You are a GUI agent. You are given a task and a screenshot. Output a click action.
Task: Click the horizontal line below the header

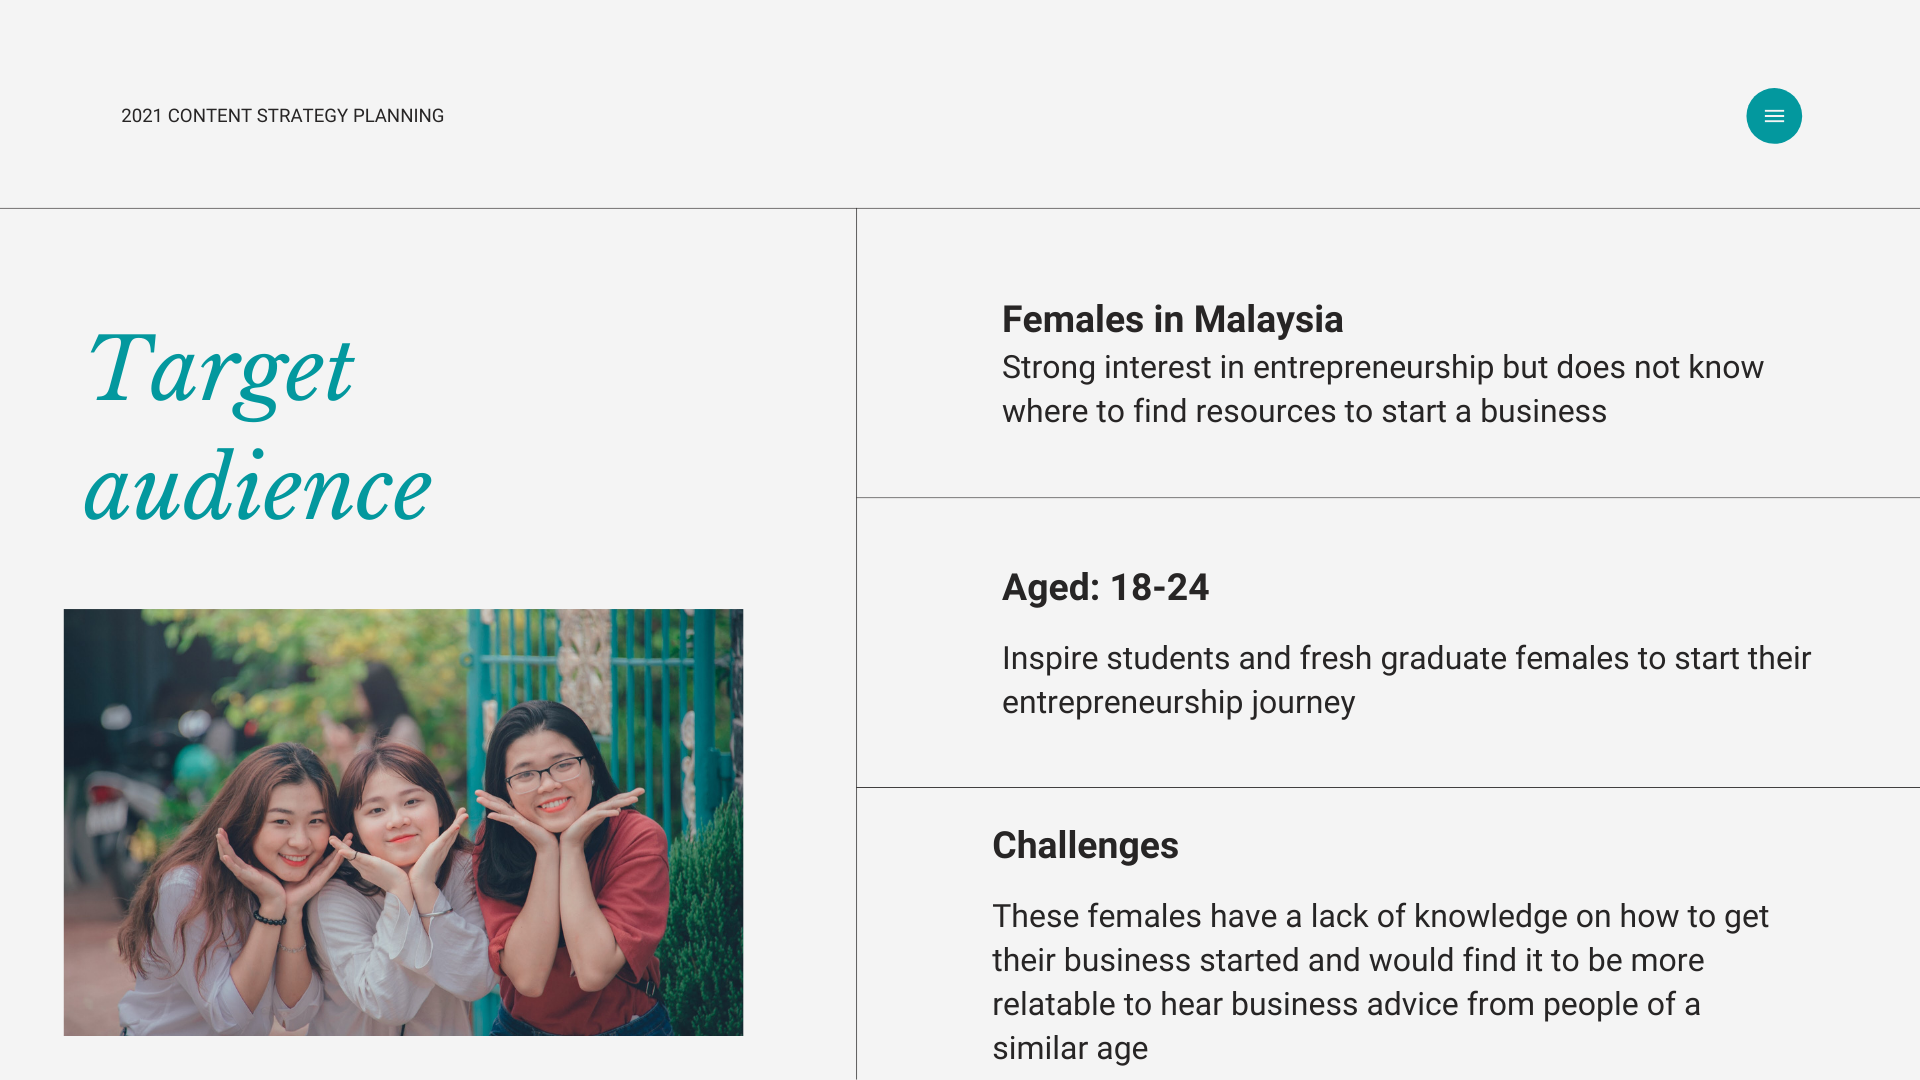click(x=960, y=208)
